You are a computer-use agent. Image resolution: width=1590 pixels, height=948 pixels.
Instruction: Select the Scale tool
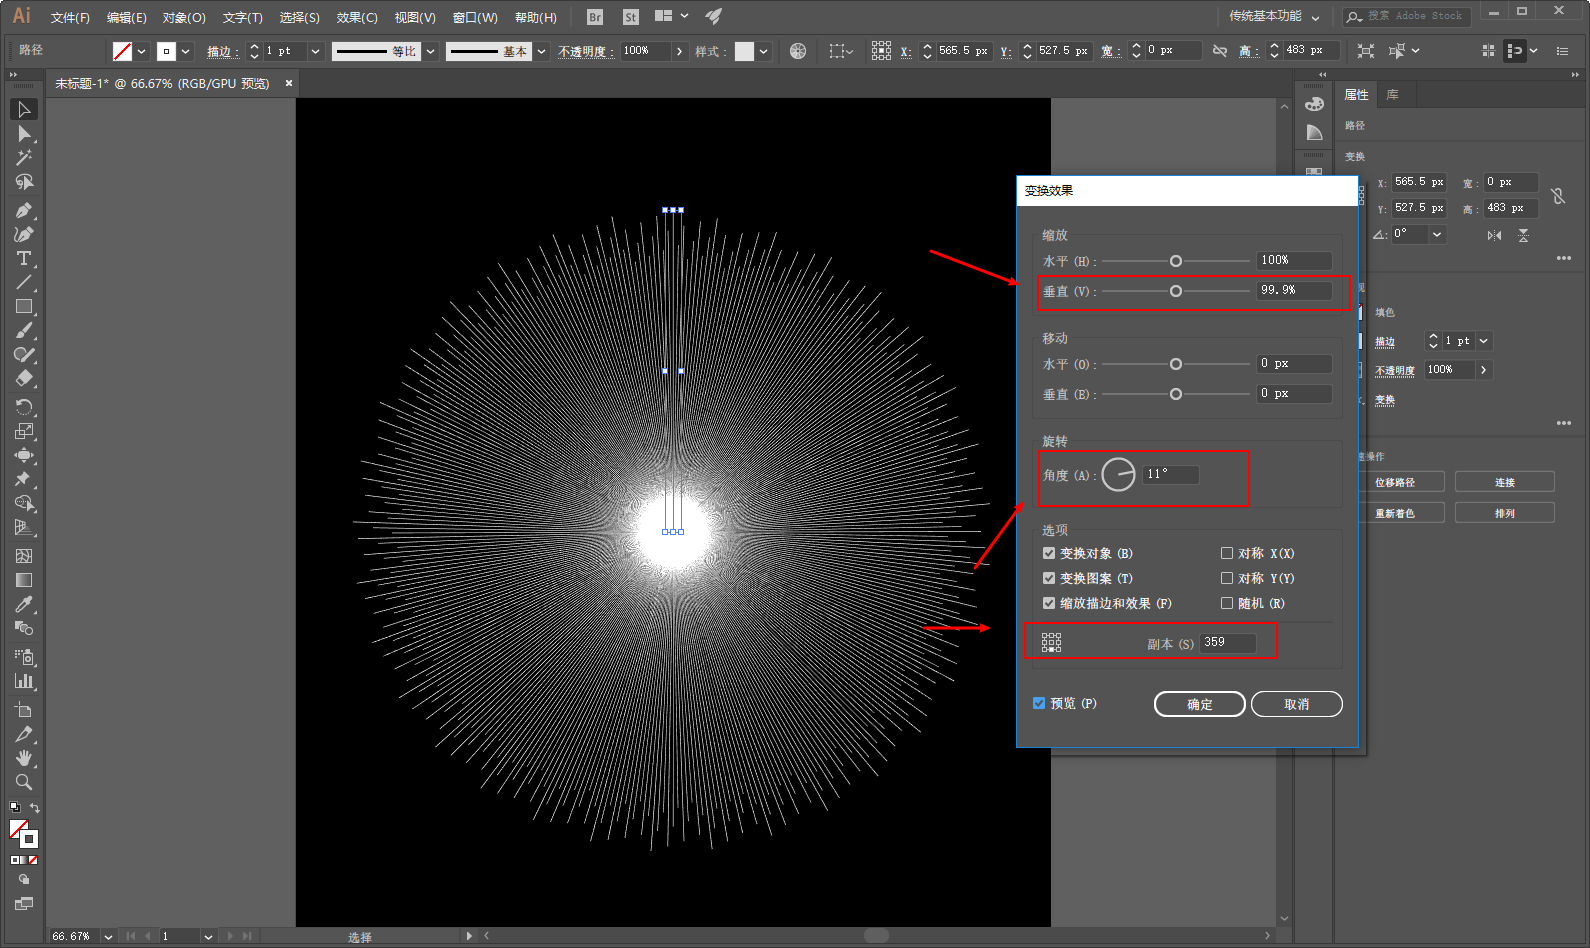click(x=24, y=431)
